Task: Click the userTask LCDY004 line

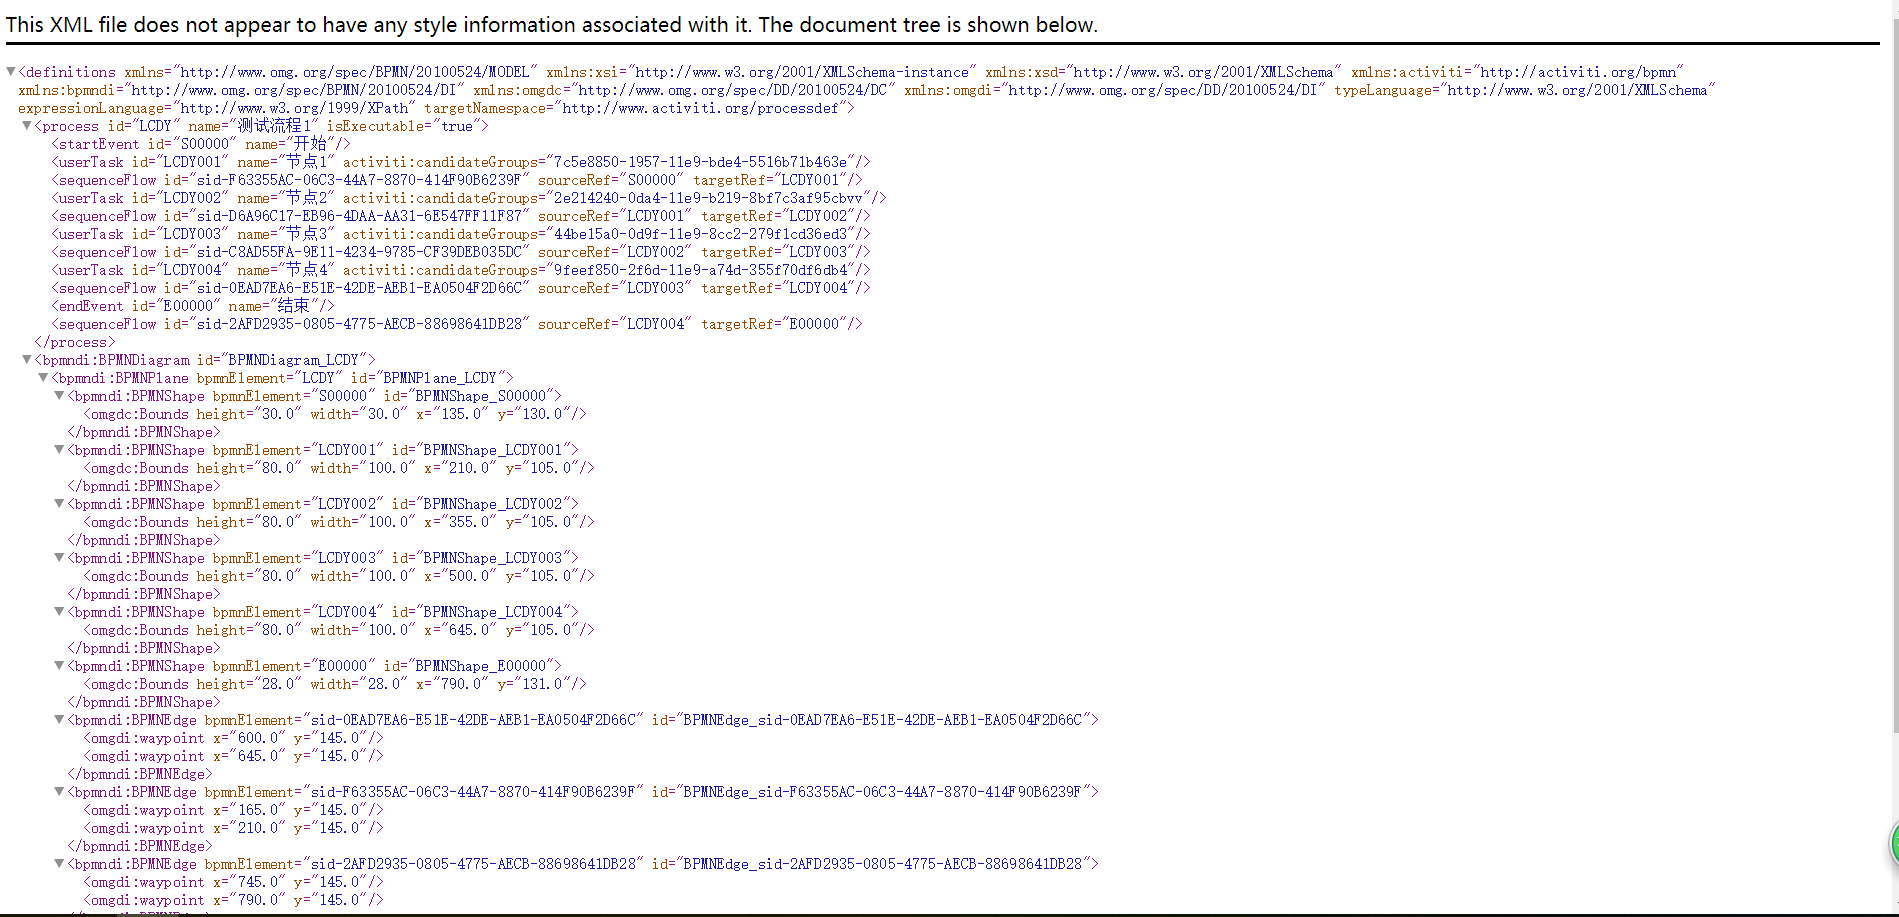Action: 461,270
